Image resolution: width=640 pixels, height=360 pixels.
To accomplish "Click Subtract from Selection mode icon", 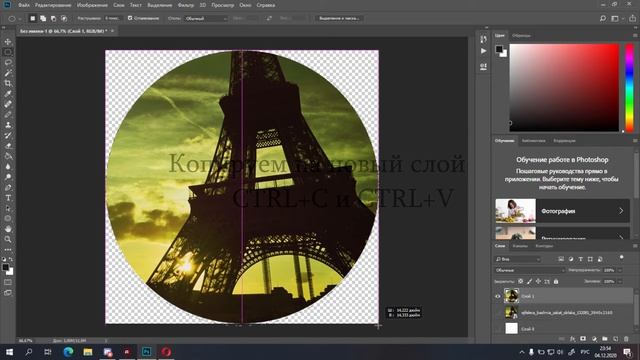I will (53, 18).
